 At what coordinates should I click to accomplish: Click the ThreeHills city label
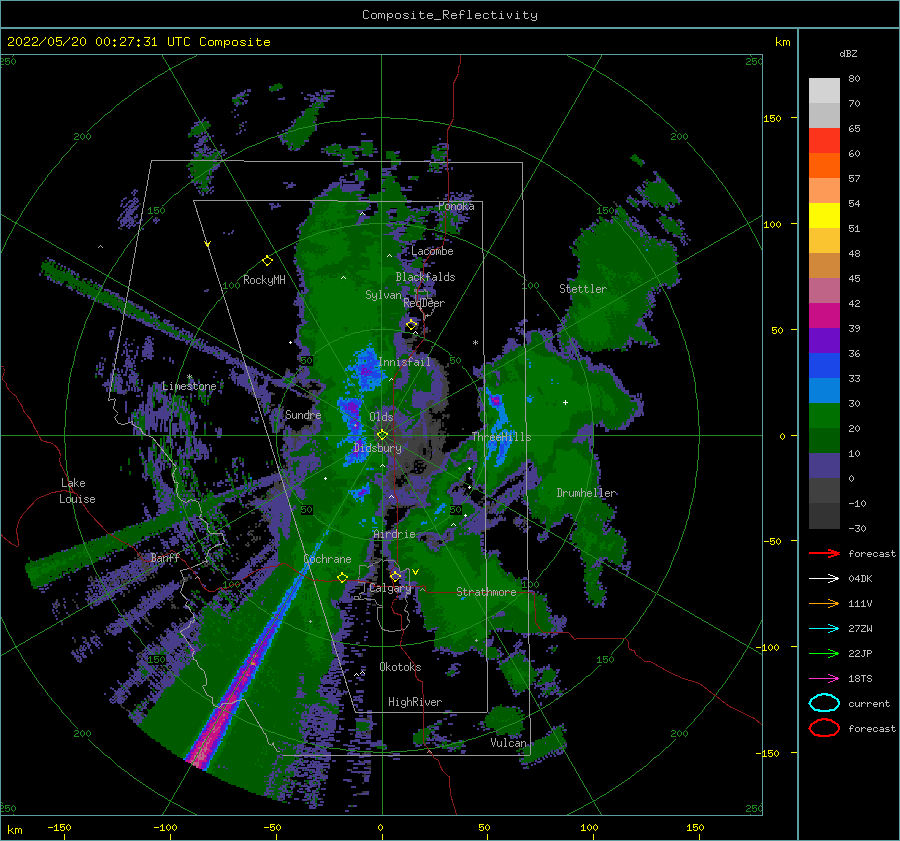(501, 437)
